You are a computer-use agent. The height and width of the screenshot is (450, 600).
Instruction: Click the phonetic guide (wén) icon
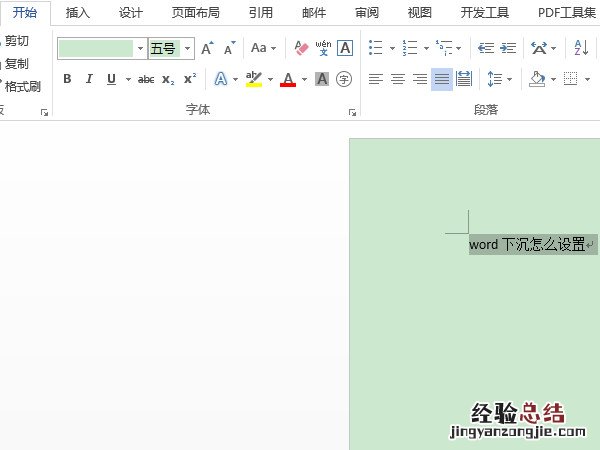[x=323, y=48]
